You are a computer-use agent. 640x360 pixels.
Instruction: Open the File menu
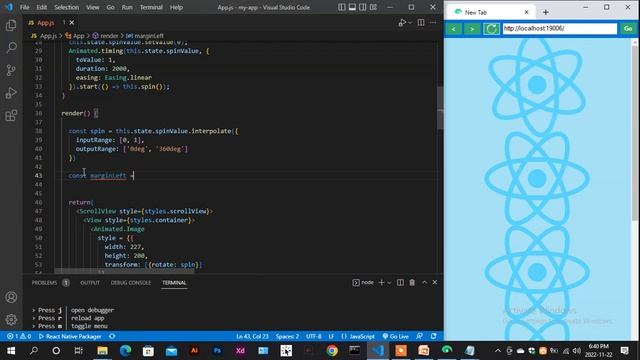coord(24,7)
